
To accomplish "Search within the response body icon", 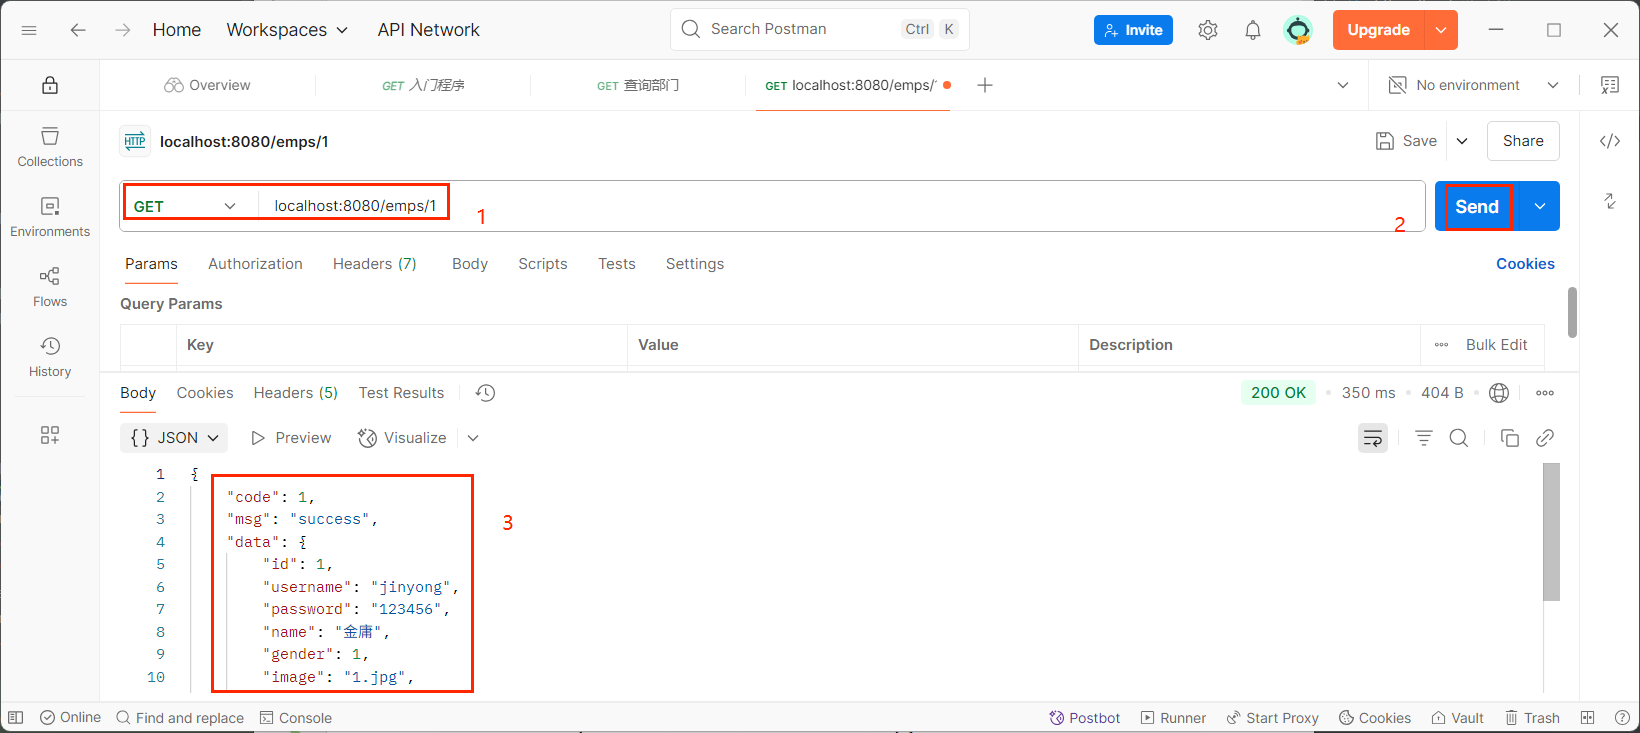I will [x=1459, y=438].
